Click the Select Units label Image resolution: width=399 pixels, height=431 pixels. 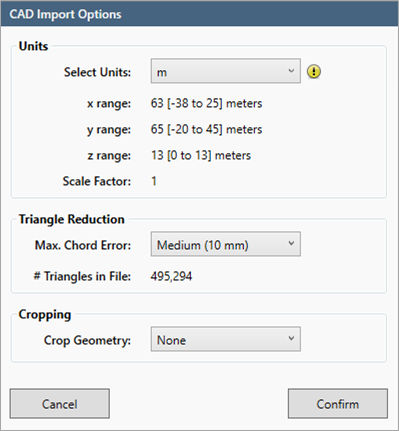97,72
